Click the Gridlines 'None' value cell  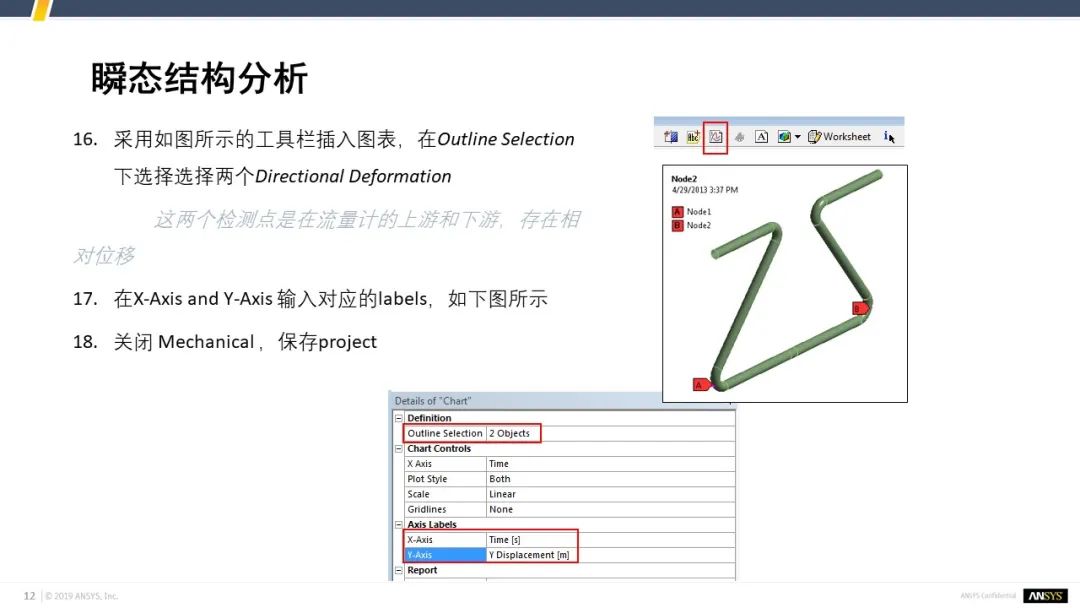610,510
